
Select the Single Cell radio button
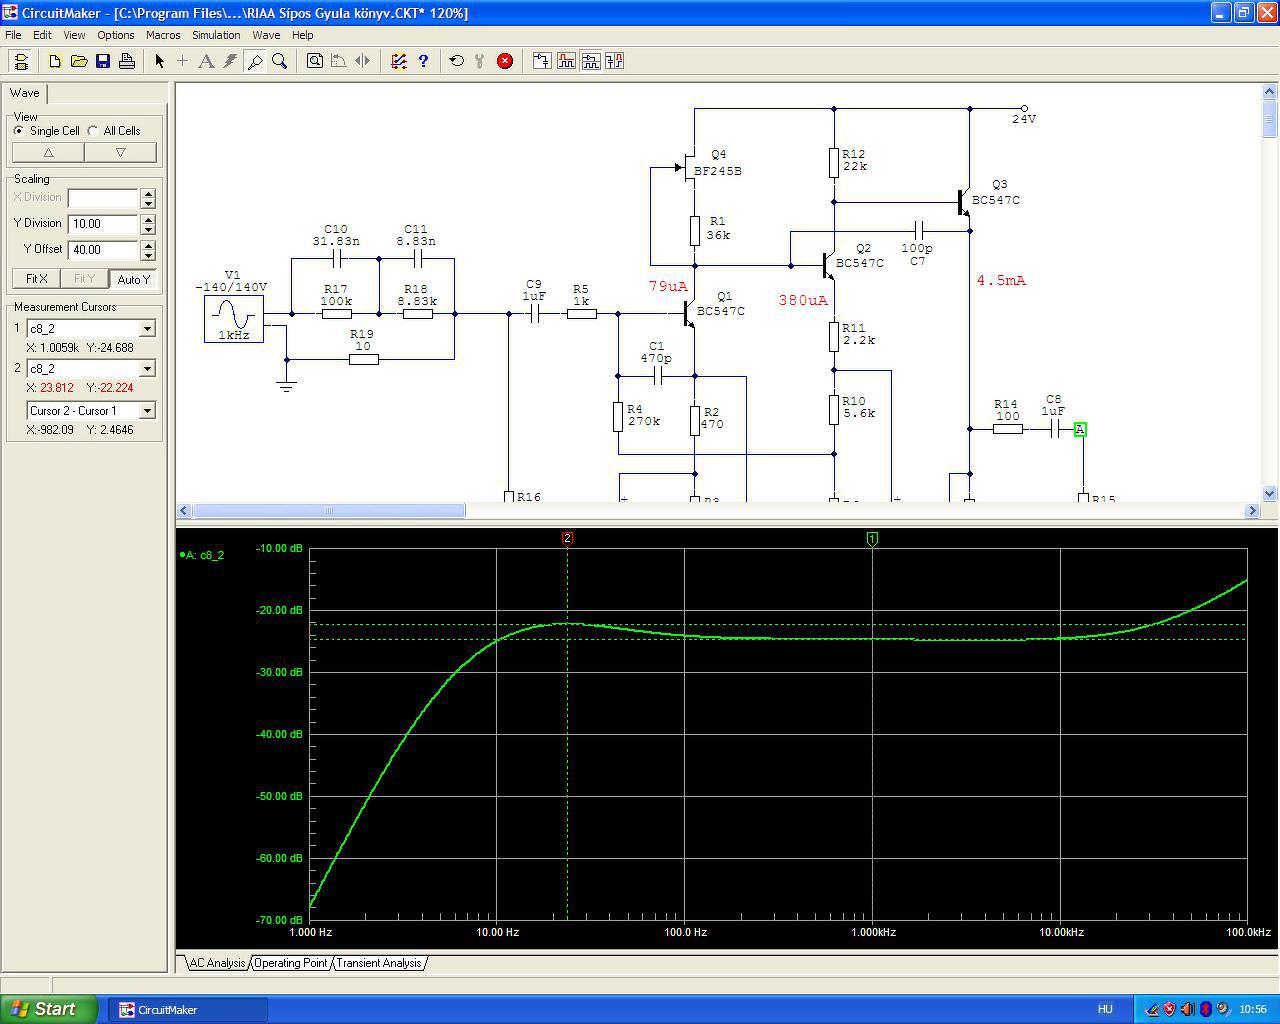[x=19, y=131]
